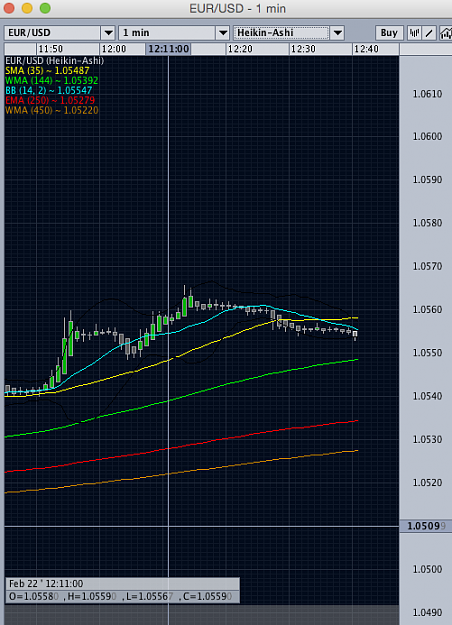Click the 12:40 time axis label
The height and width of the screenshot is (625, 452).
[x=366, y=49]
